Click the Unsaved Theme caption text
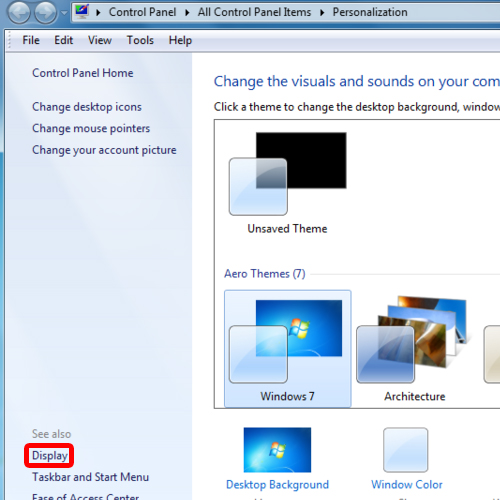This screenshot has height=500, width=500. coord(287,229)
